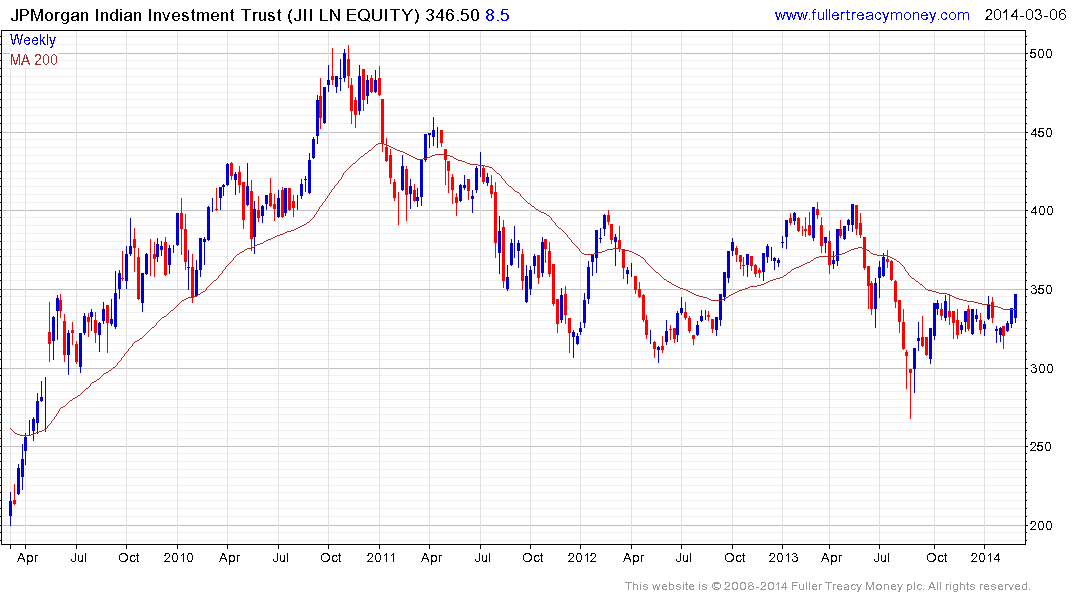Screen dimensions: 1075x600
Task: Click the Weekly interval label
Action: click(33, 40)
